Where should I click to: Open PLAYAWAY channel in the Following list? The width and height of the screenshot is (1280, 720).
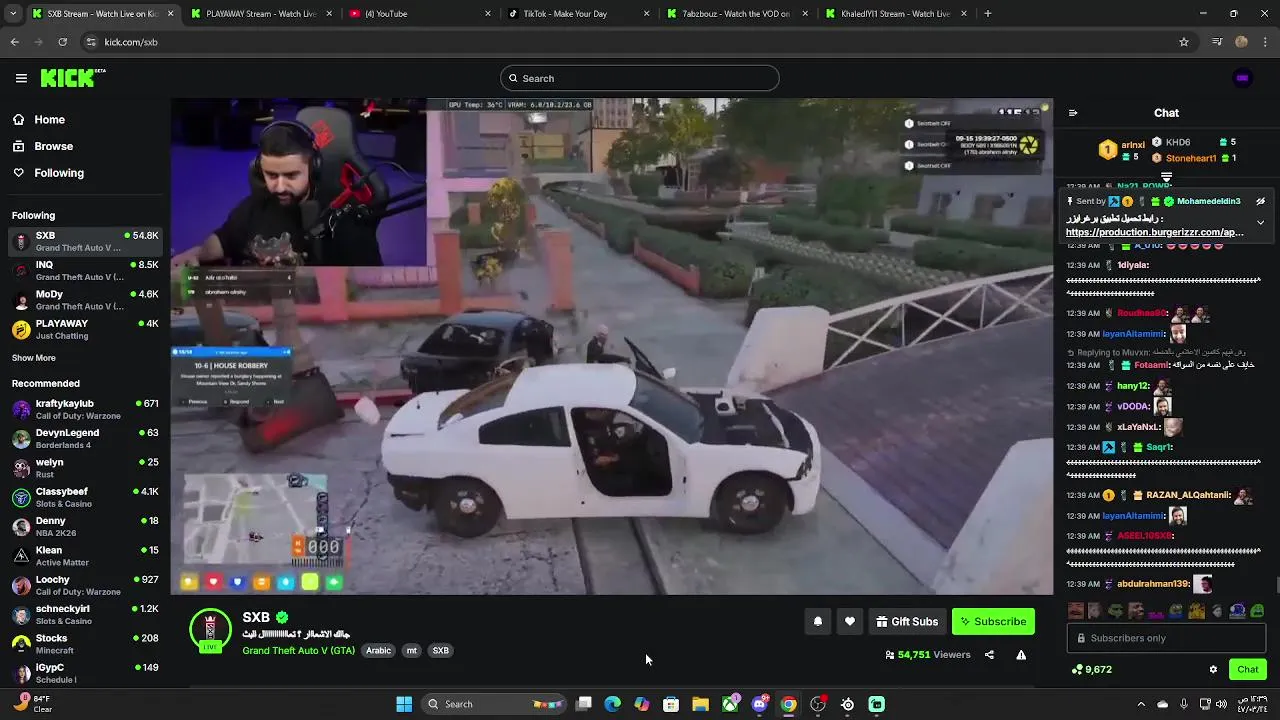point(85,329)
